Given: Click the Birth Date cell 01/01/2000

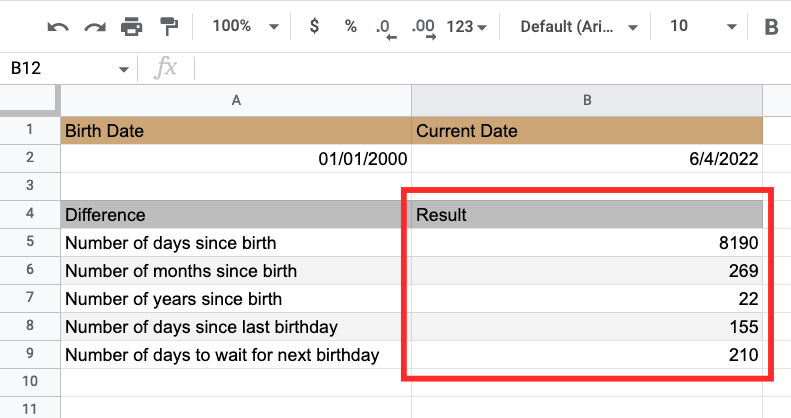Looking at the screenshot, I should (236, 158).
